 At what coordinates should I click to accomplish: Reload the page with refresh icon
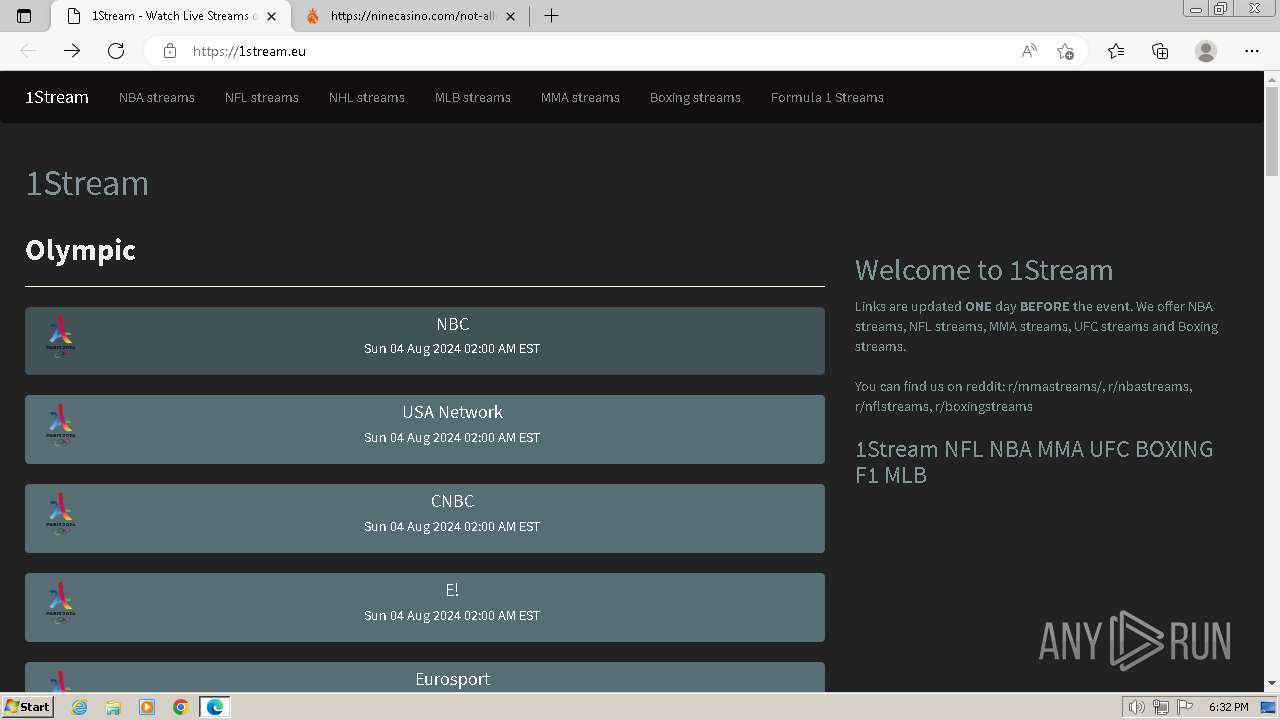coord(116,51)
